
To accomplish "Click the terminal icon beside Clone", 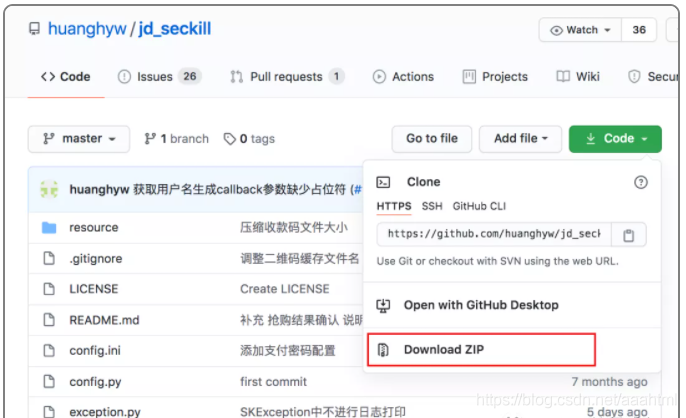I will 383,182.
